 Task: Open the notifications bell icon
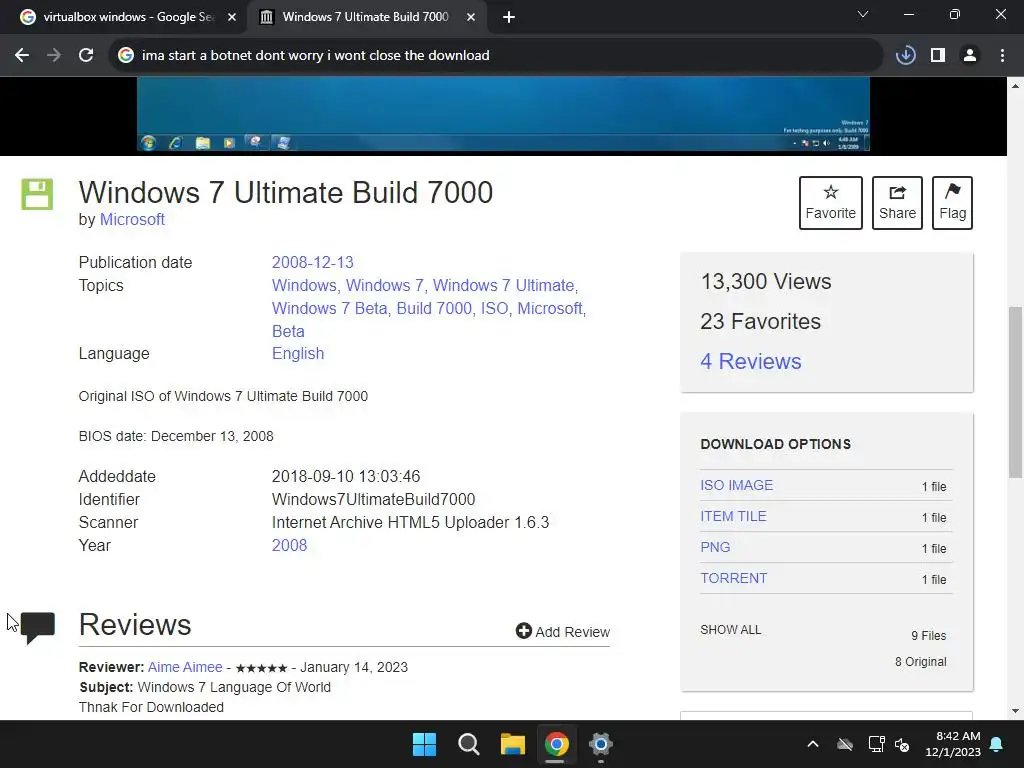point(997,744)
